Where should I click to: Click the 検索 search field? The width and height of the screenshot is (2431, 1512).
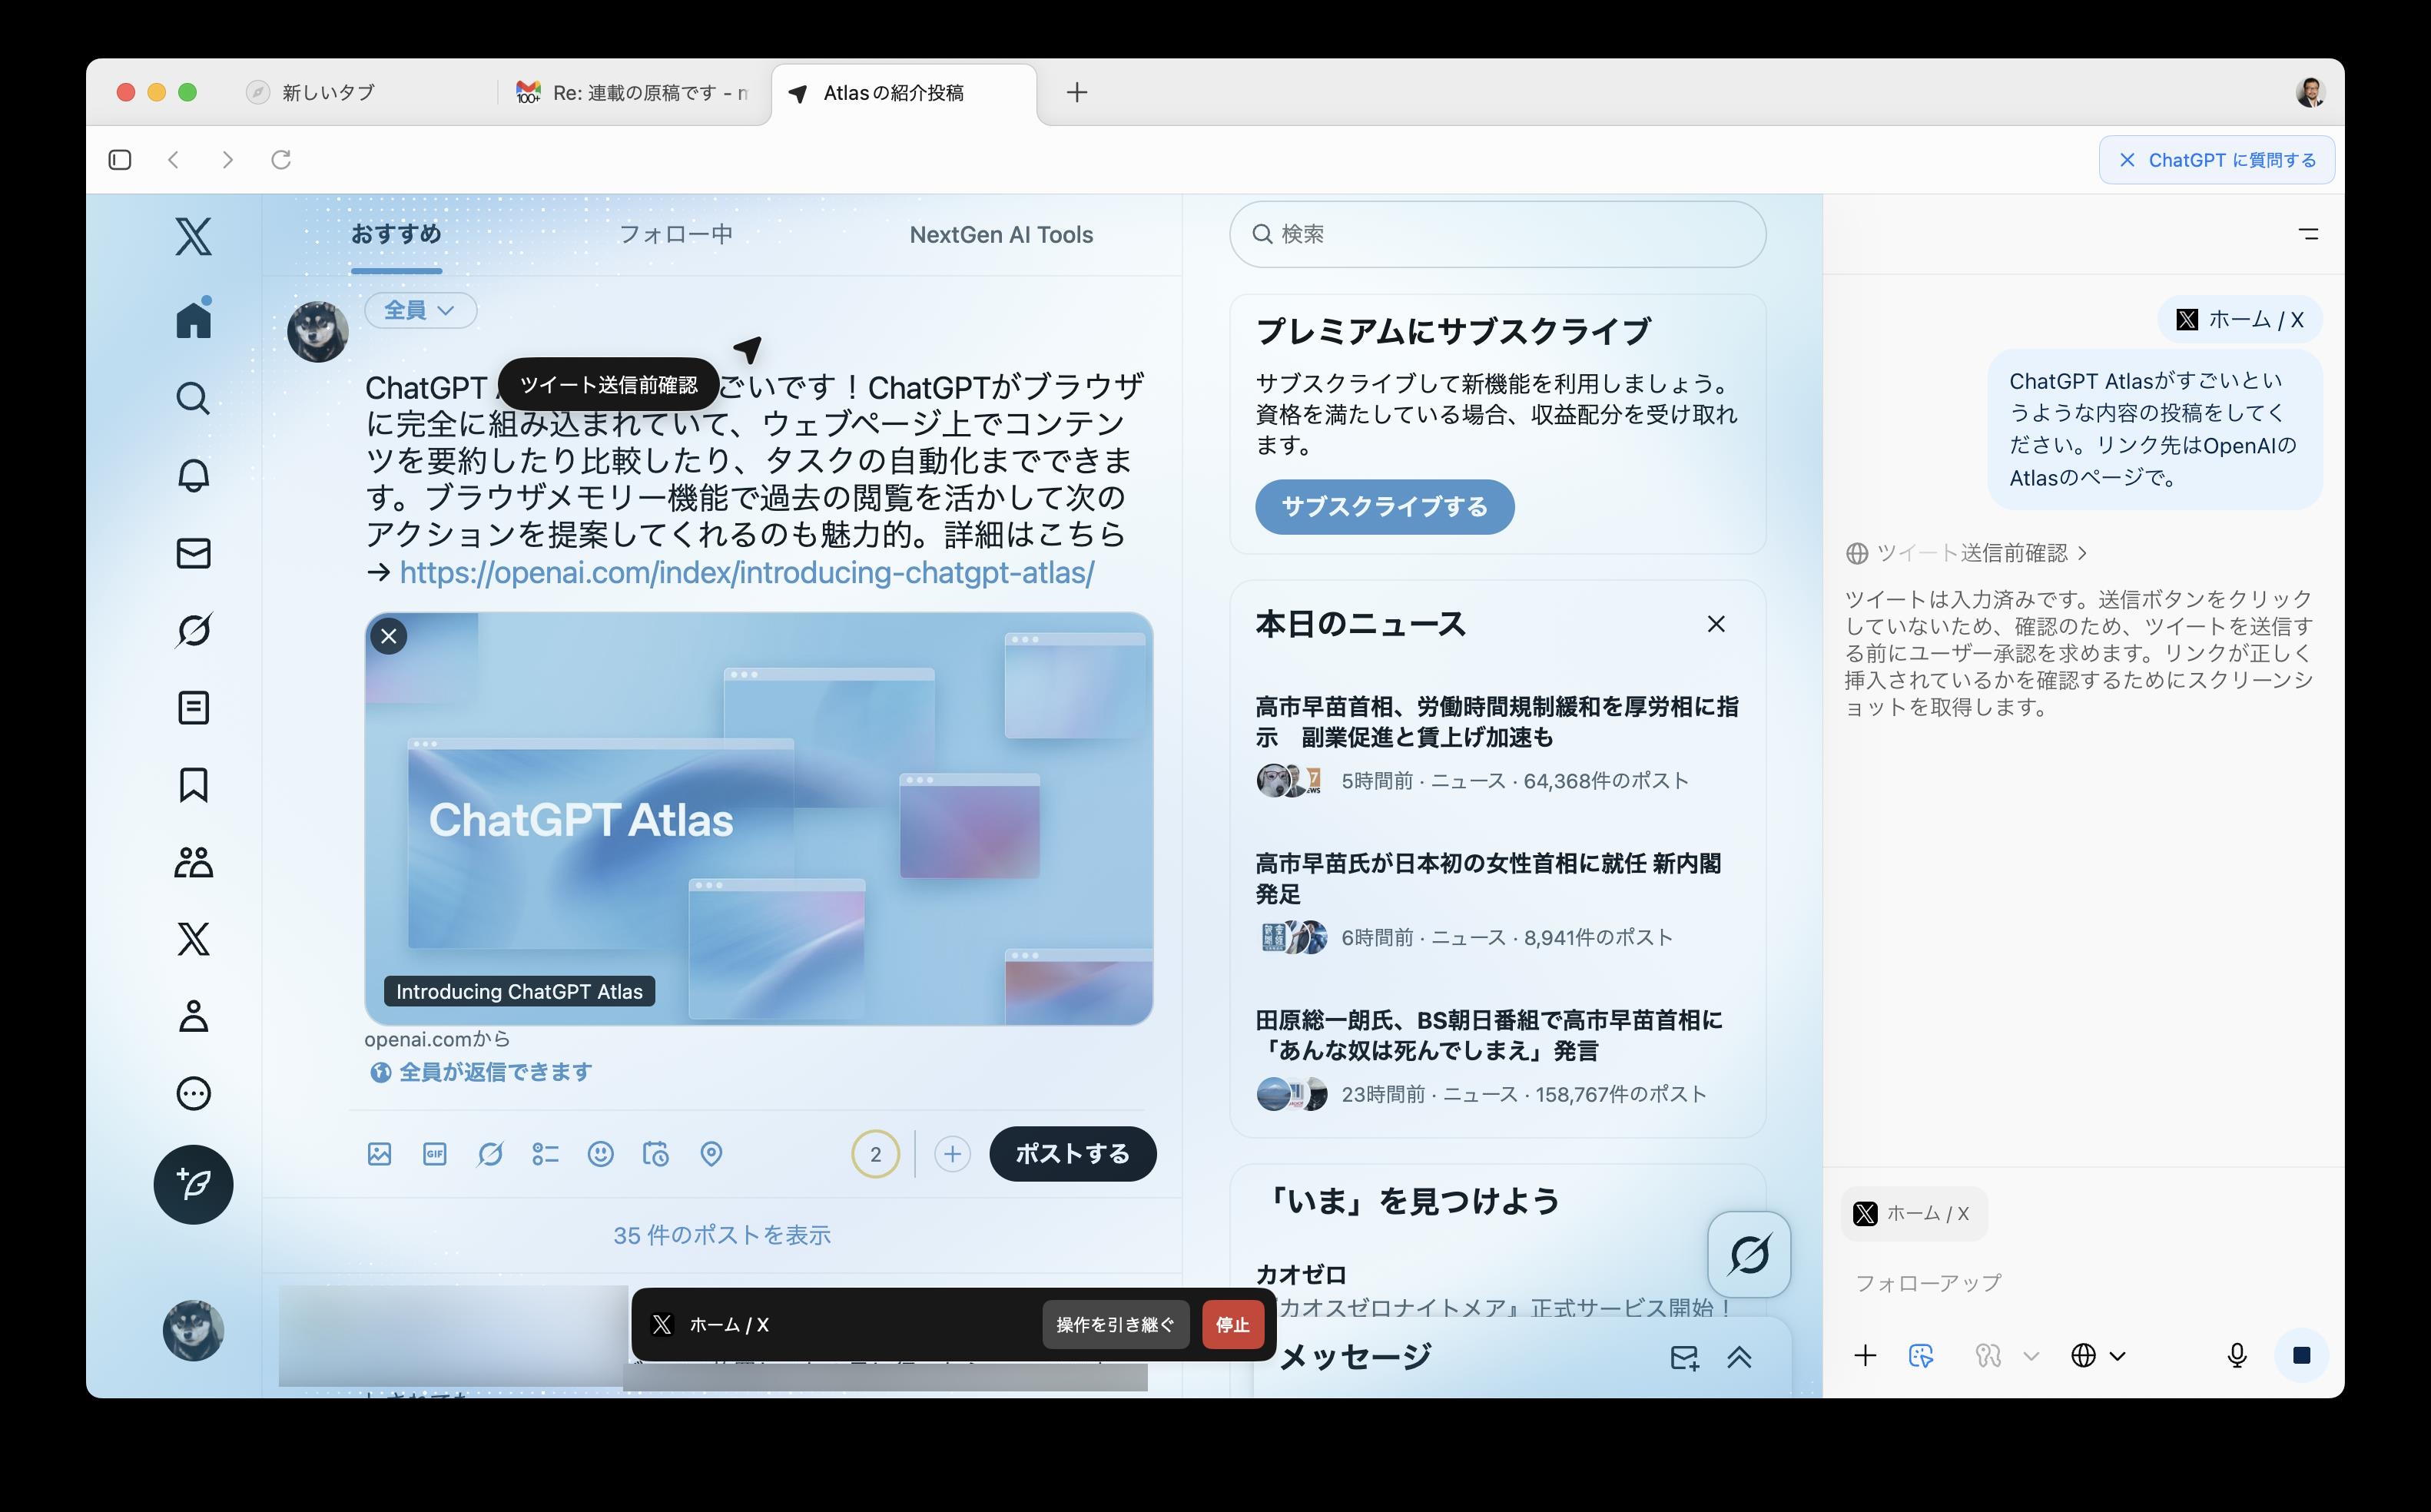coord(1497,234)
